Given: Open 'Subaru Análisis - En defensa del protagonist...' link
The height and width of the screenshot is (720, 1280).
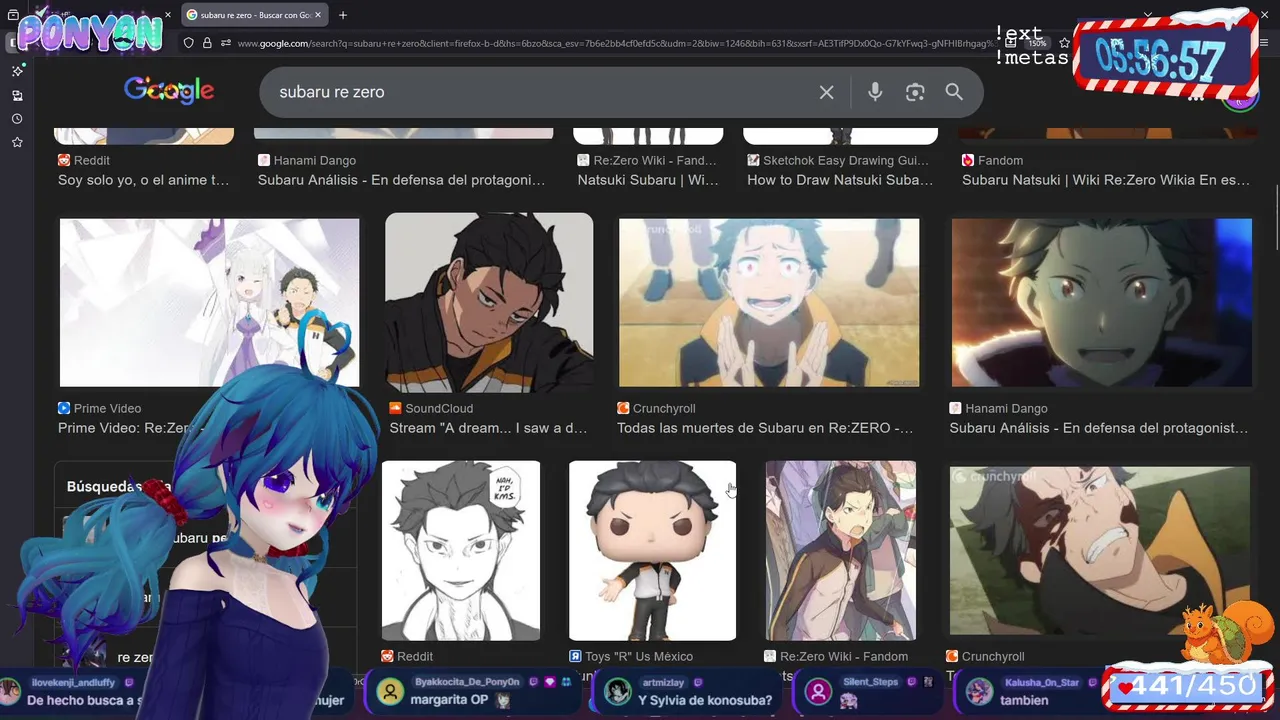Looking at the screenshot, I should [x=1099, y=428].
